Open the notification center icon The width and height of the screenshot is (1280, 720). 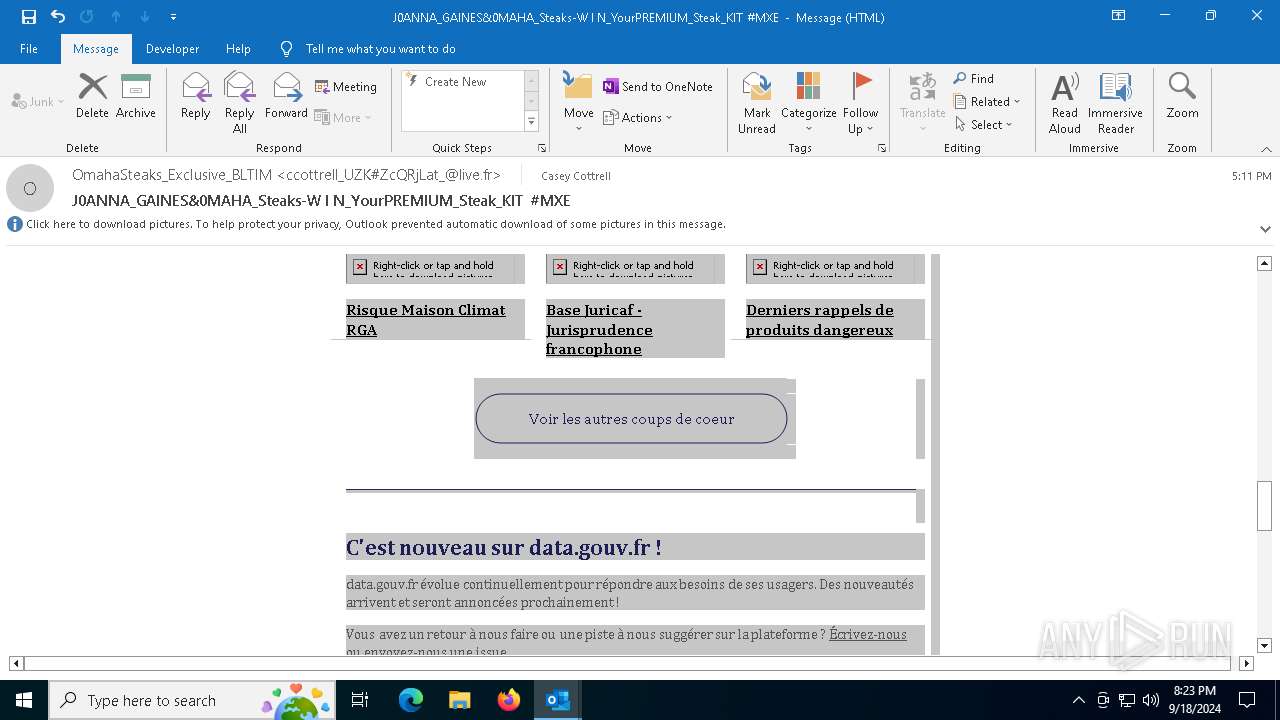coord(1247,700)
